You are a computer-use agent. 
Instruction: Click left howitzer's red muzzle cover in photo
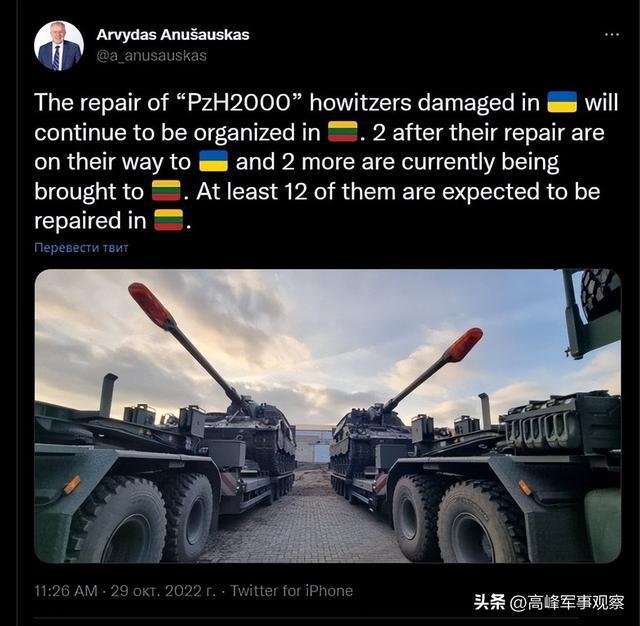coord(152,306)
